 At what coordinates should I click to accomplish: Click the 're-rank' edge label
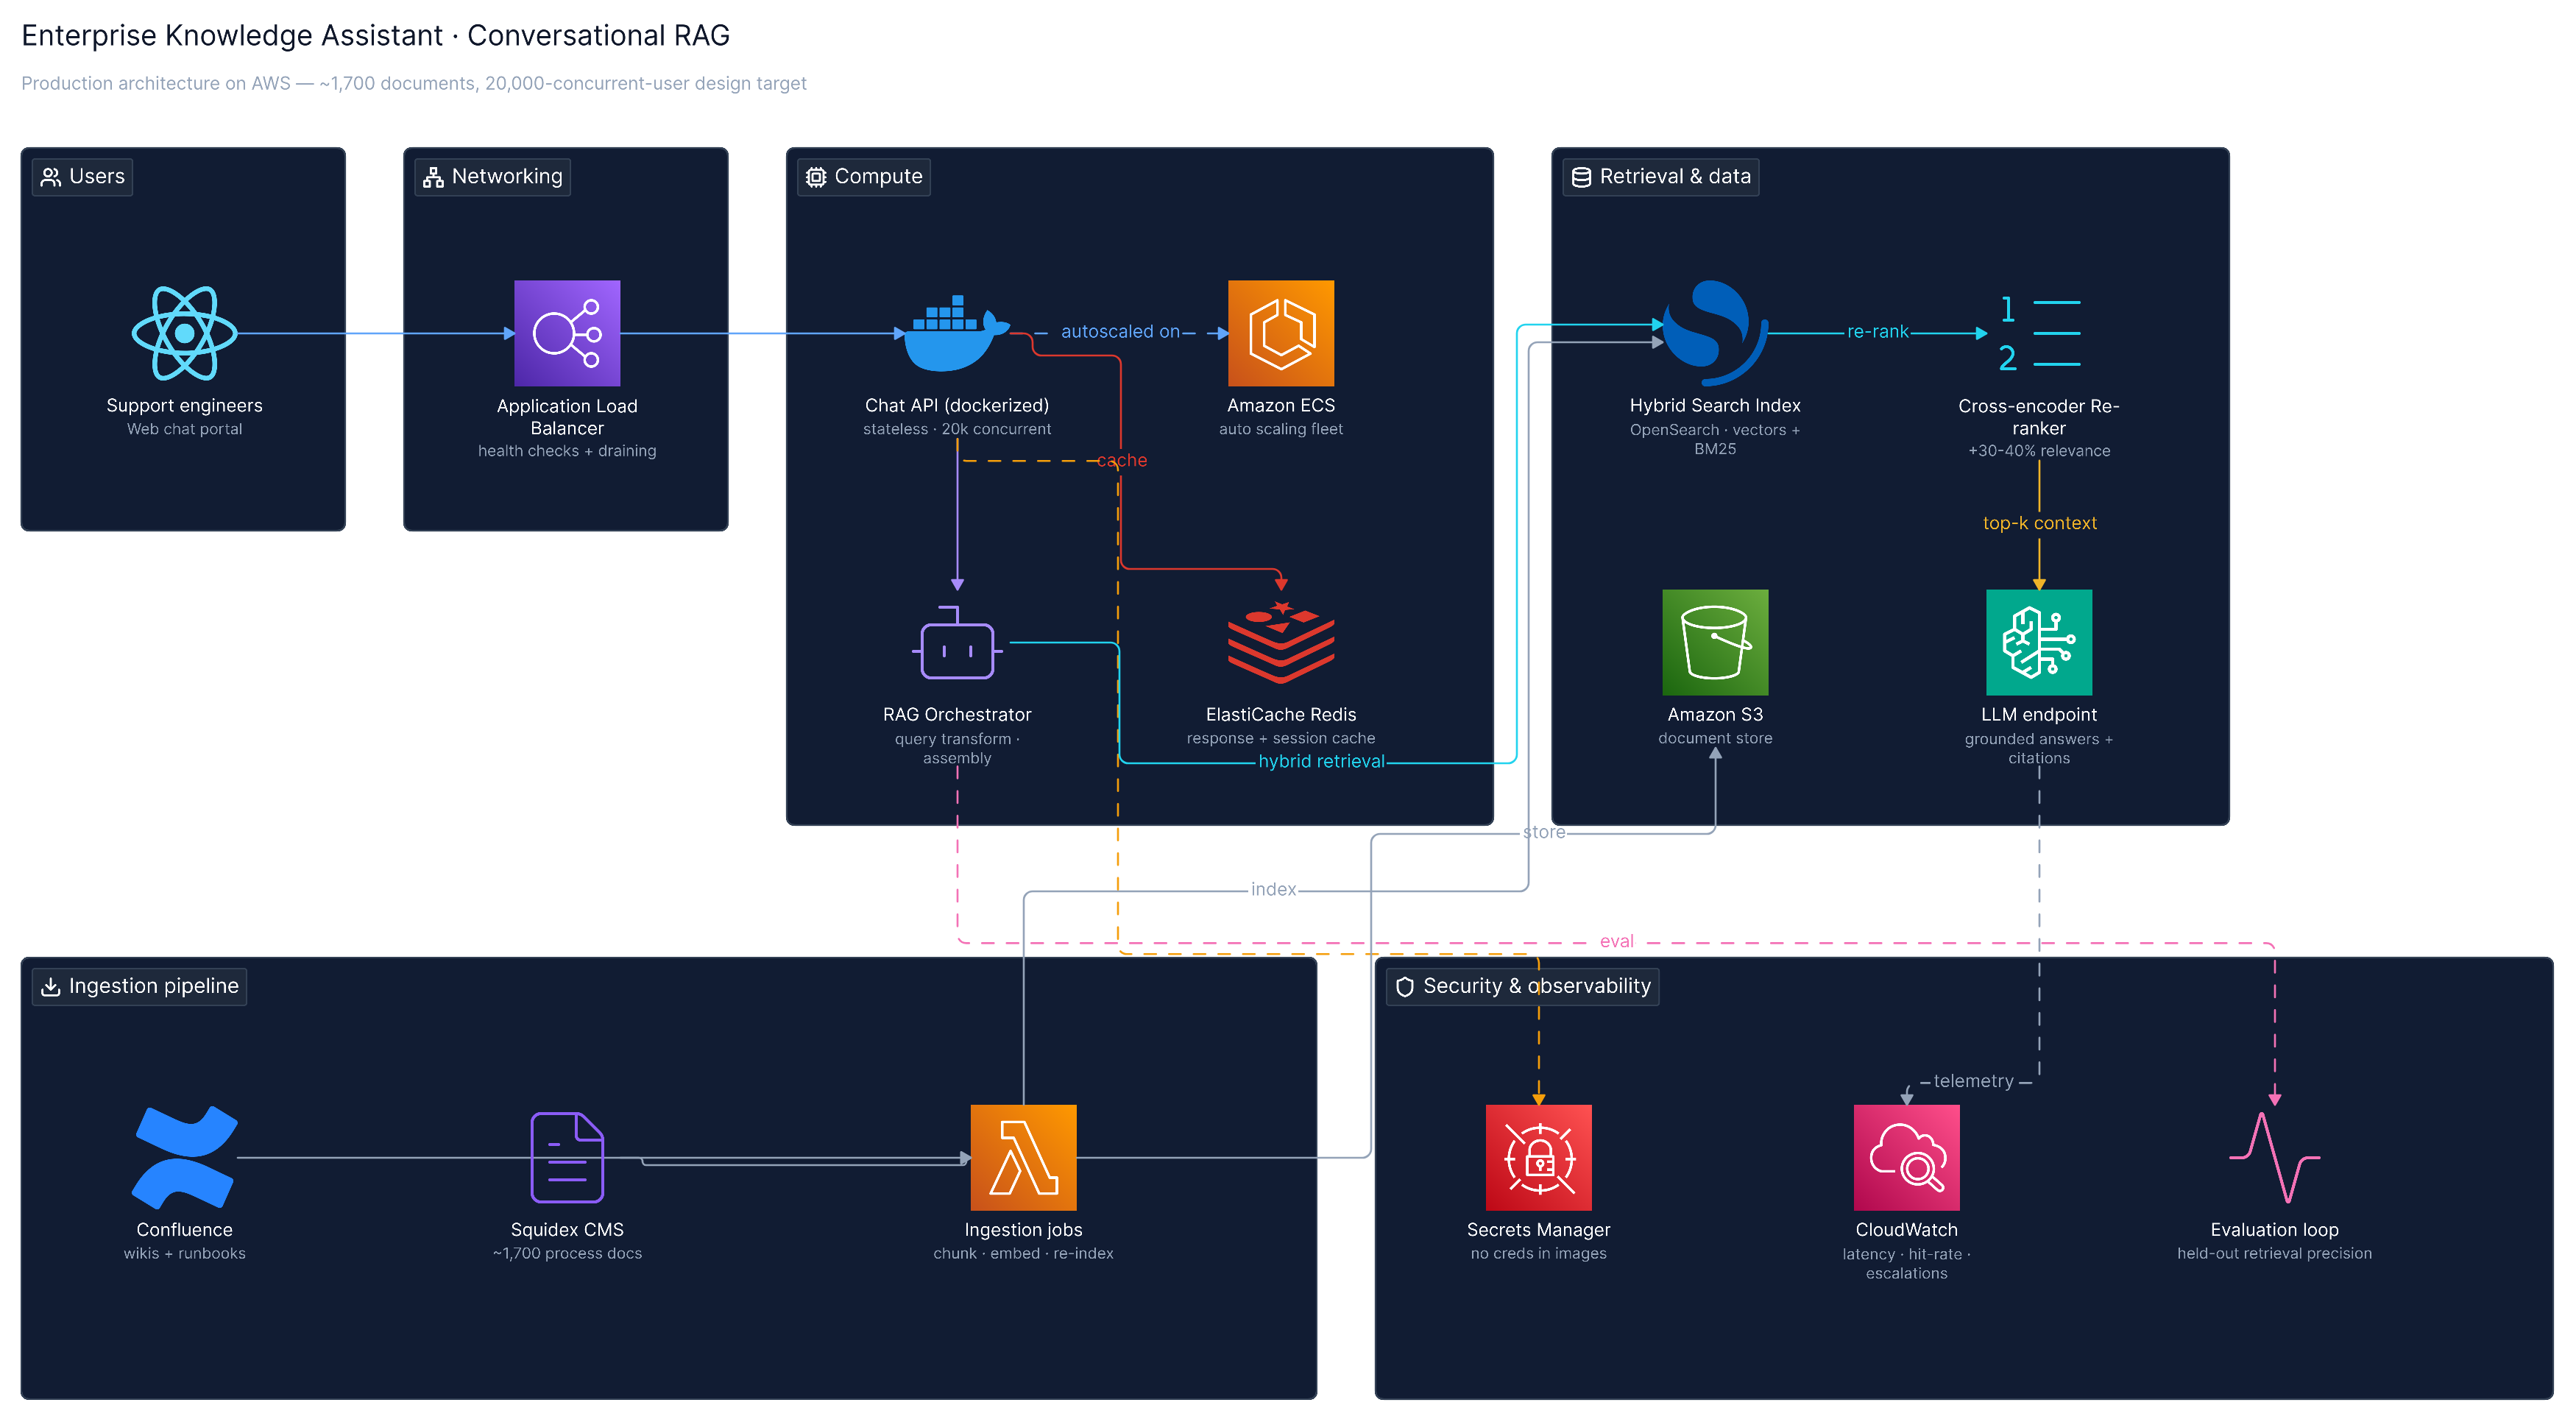point(1877,331)
